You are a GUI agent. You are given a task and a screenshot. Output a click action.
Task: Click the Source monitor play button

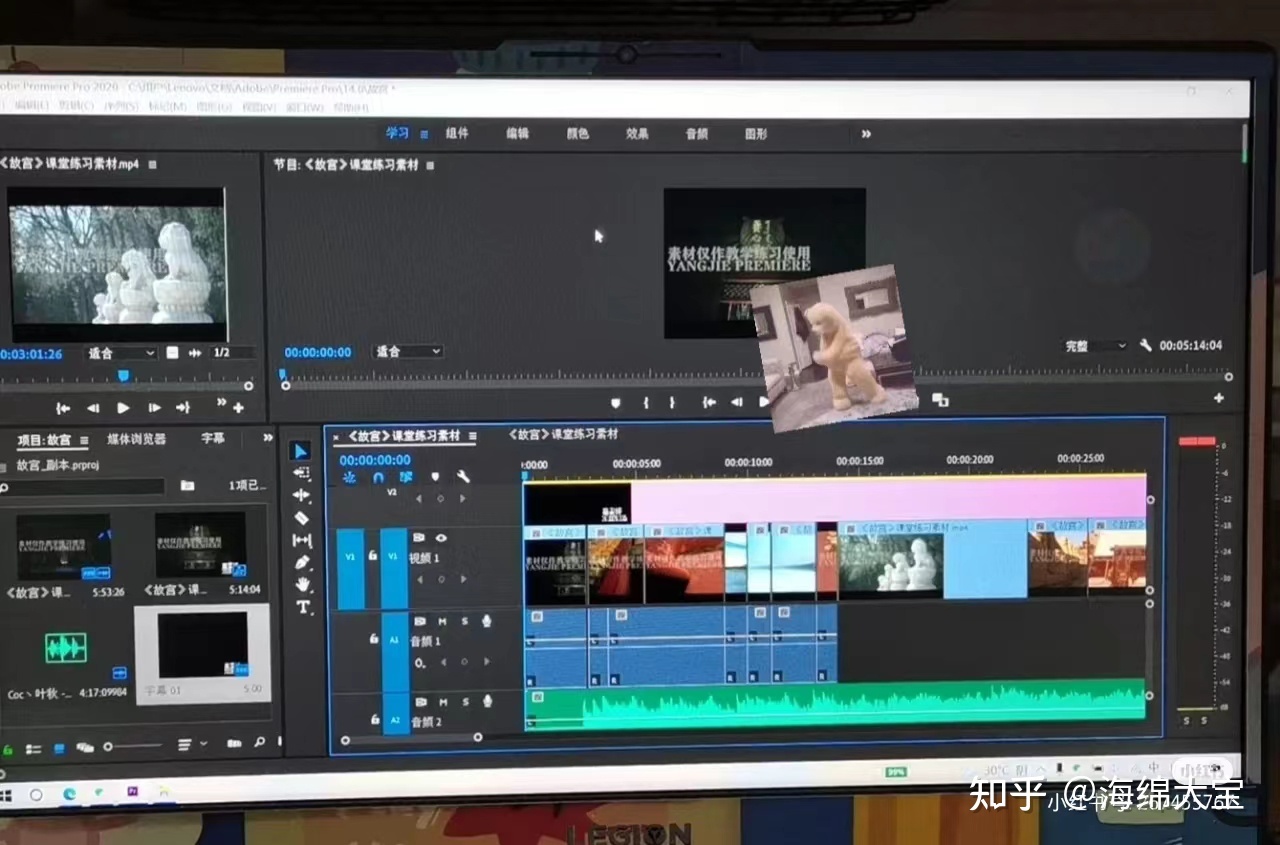(x=123, y=408)
